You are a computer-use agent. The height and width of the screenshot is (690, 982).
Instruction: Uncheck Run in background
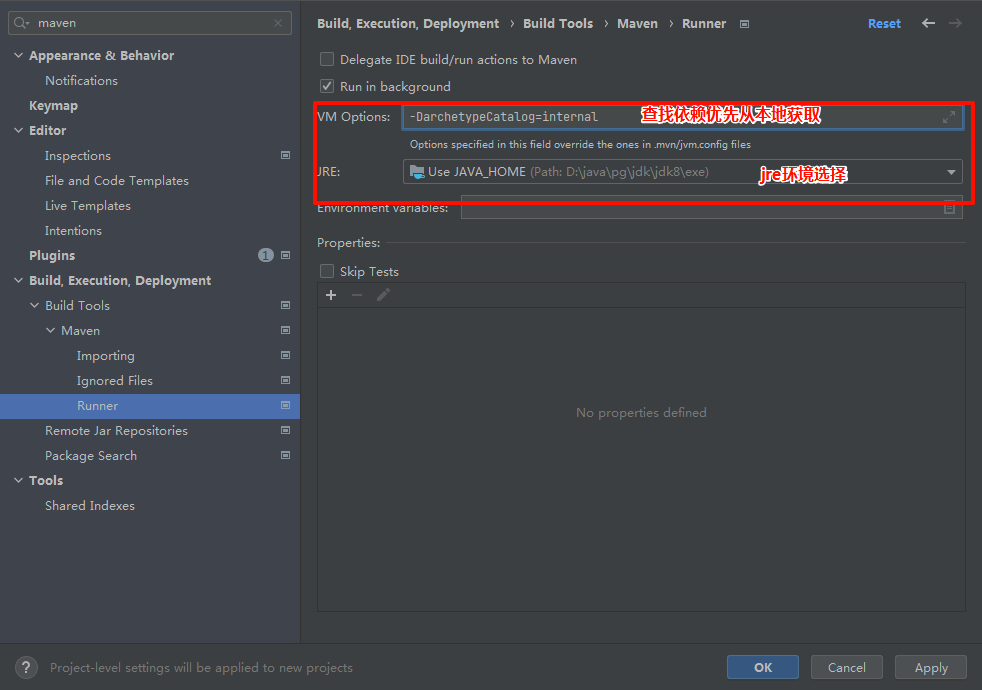click(x=327, y=86)
